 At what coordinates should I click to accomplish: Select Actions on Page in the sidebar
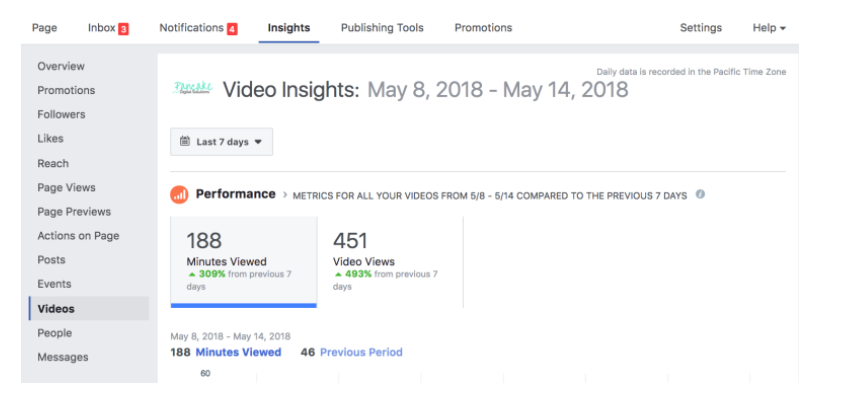pyautogui.click(x=78, y=236)
